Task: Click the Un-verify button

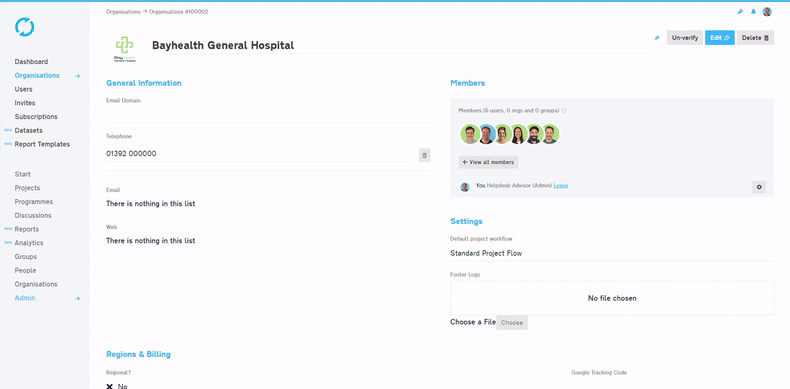Action: 685,38
